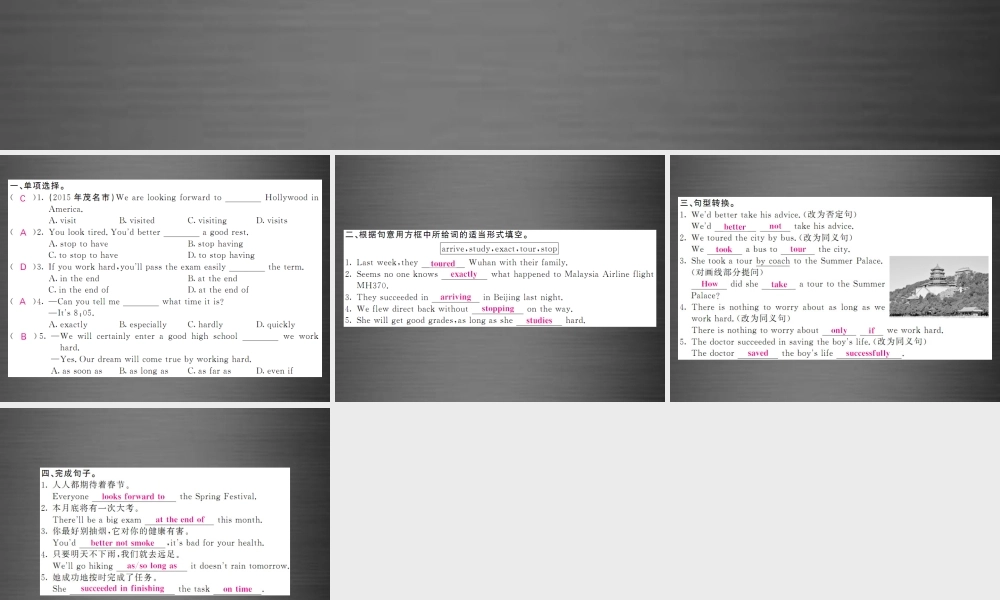Click the "on time" answer
The image size is (1000, 600).
pos(238,589)
